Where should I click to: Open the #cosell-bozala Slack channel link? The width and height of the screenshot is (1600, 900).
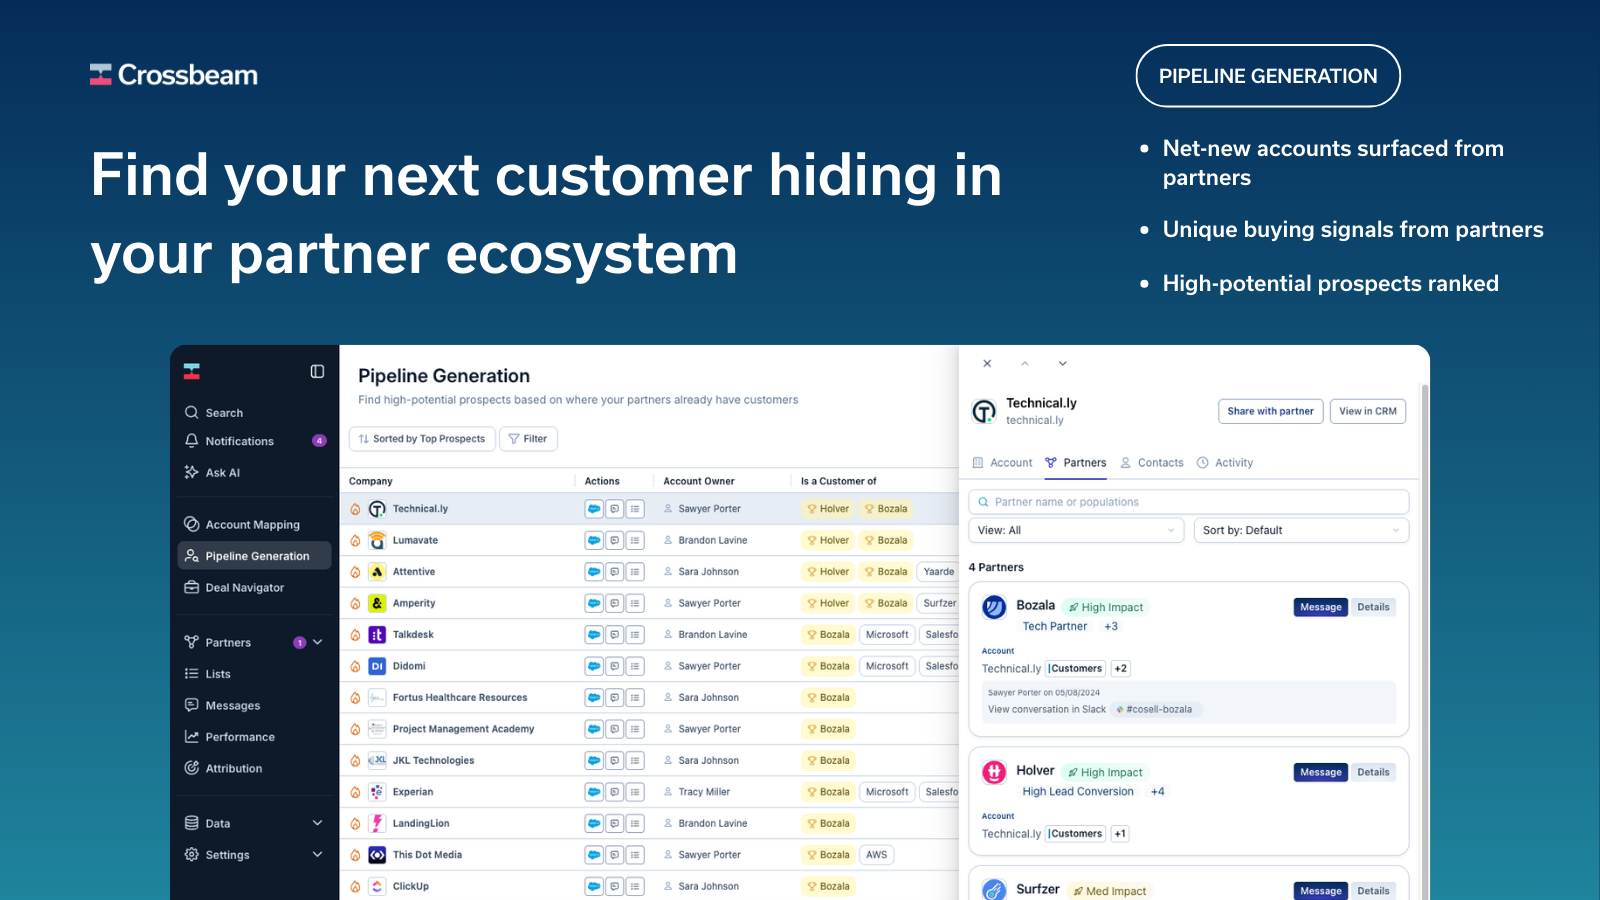tap(1155, 709)
